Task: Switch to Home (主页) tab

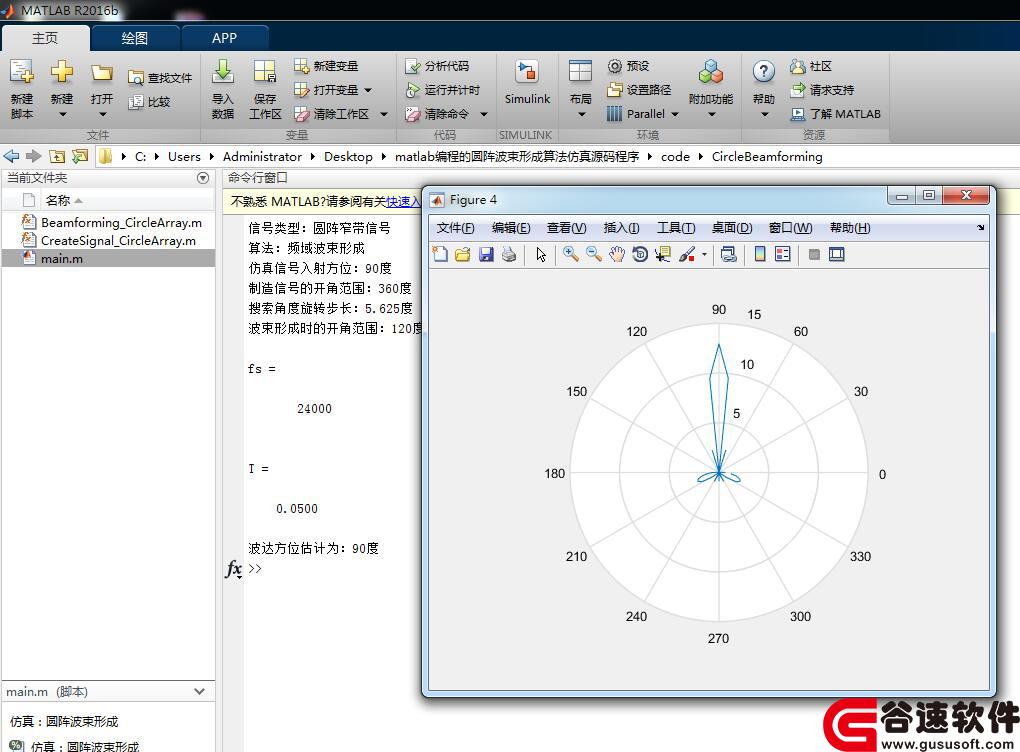Action: [x=45, y=38]
